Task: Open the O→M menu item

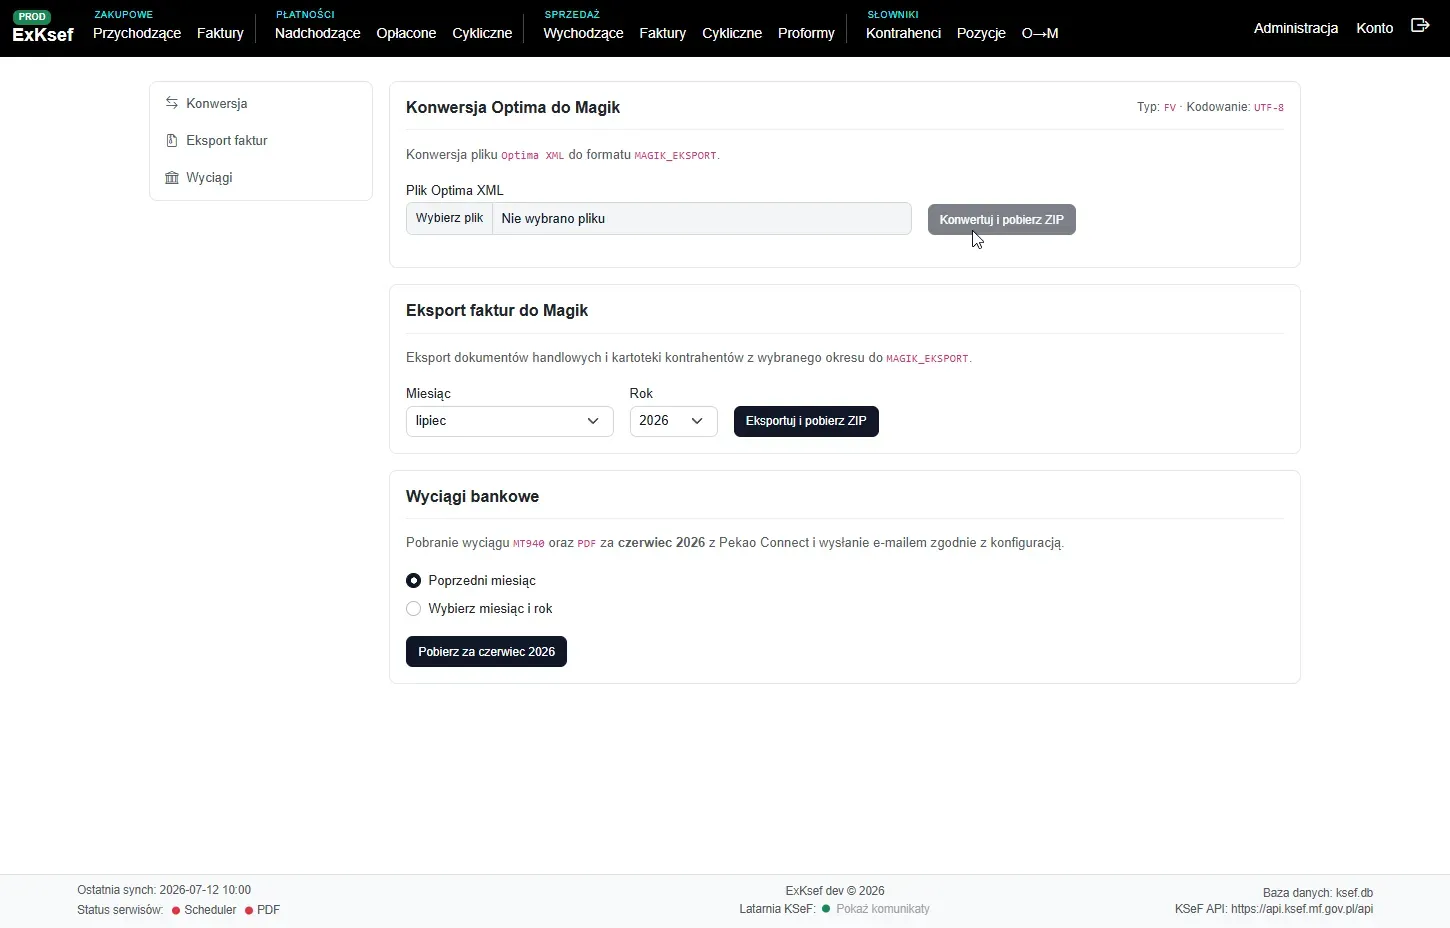Action: pyautogui.click(x=1040, y=33)
